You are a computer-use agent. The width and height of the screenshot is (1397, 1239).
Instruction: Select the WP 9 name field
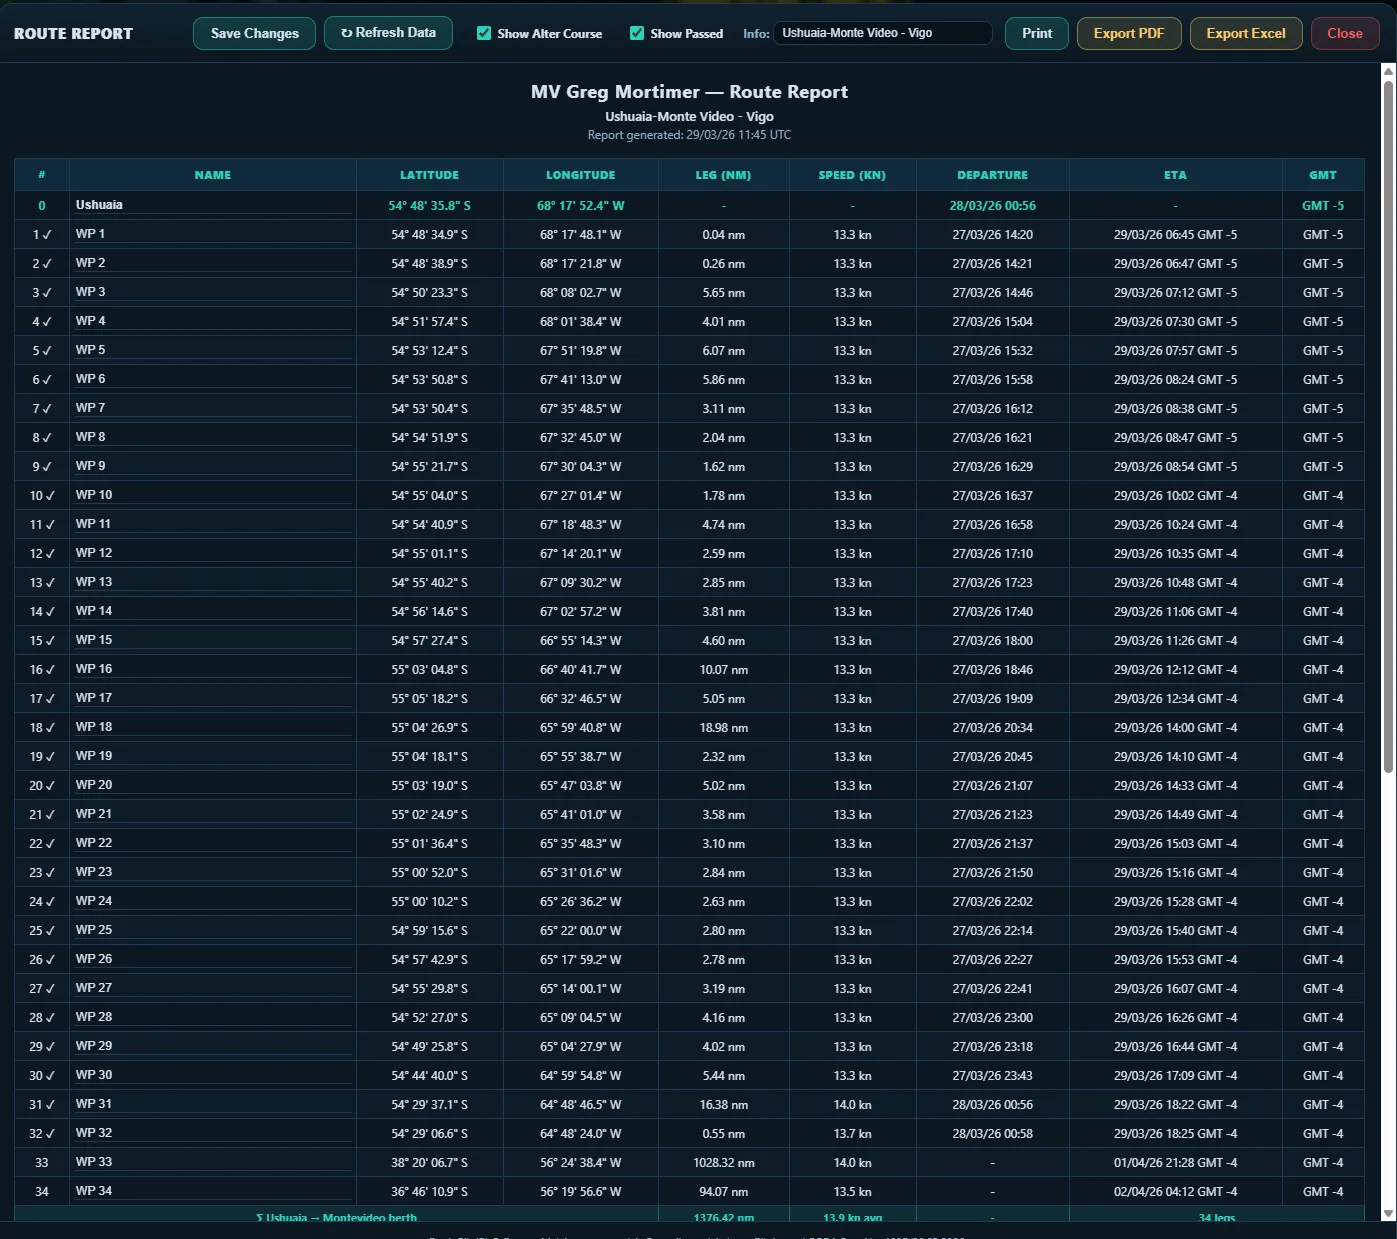pos(213,466)
